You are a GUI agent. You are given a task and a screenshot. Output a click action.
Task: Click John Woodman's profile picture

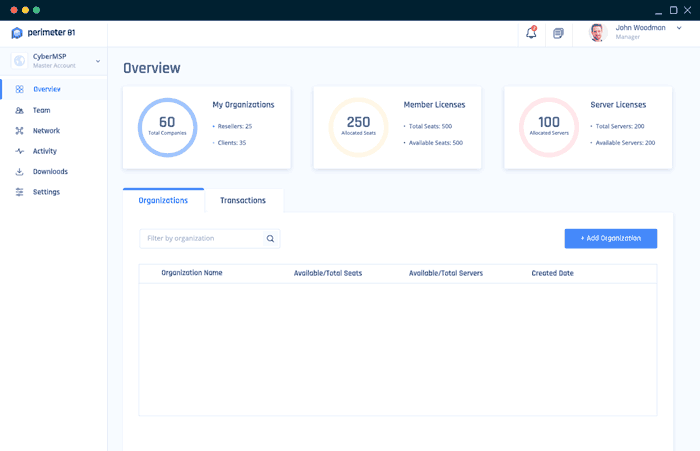click(598, 33)
